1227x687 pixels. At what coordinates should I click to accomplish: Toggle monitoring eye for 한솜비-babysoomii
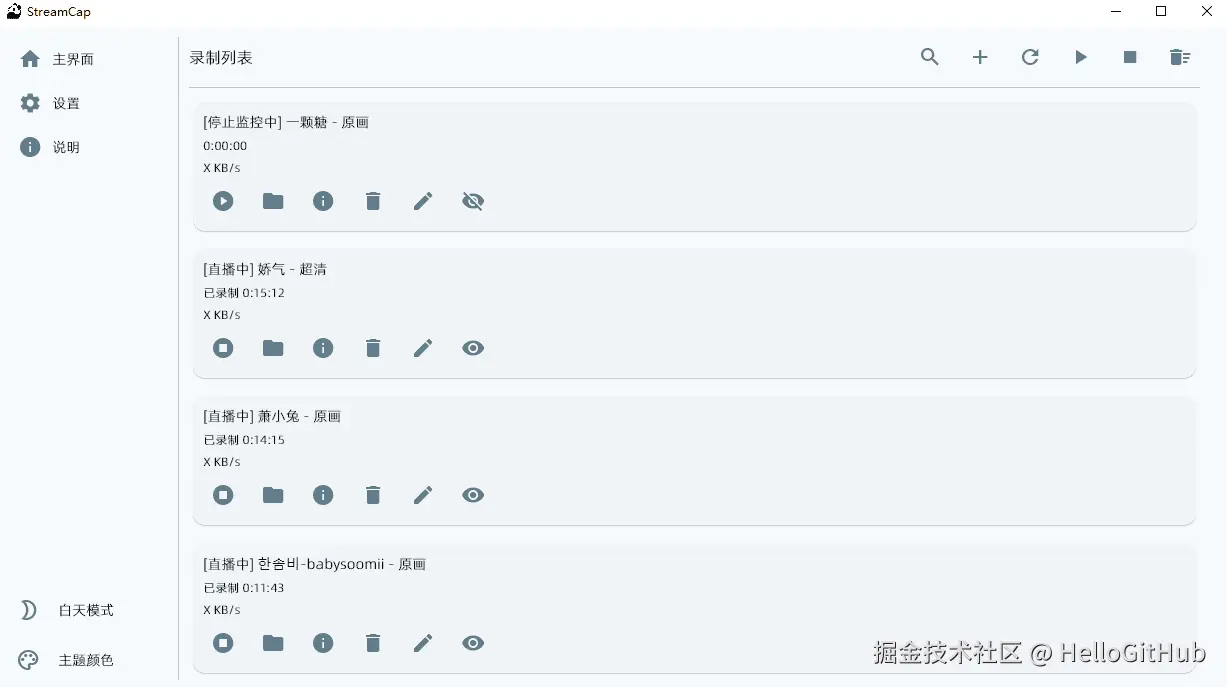pos(473,643)
